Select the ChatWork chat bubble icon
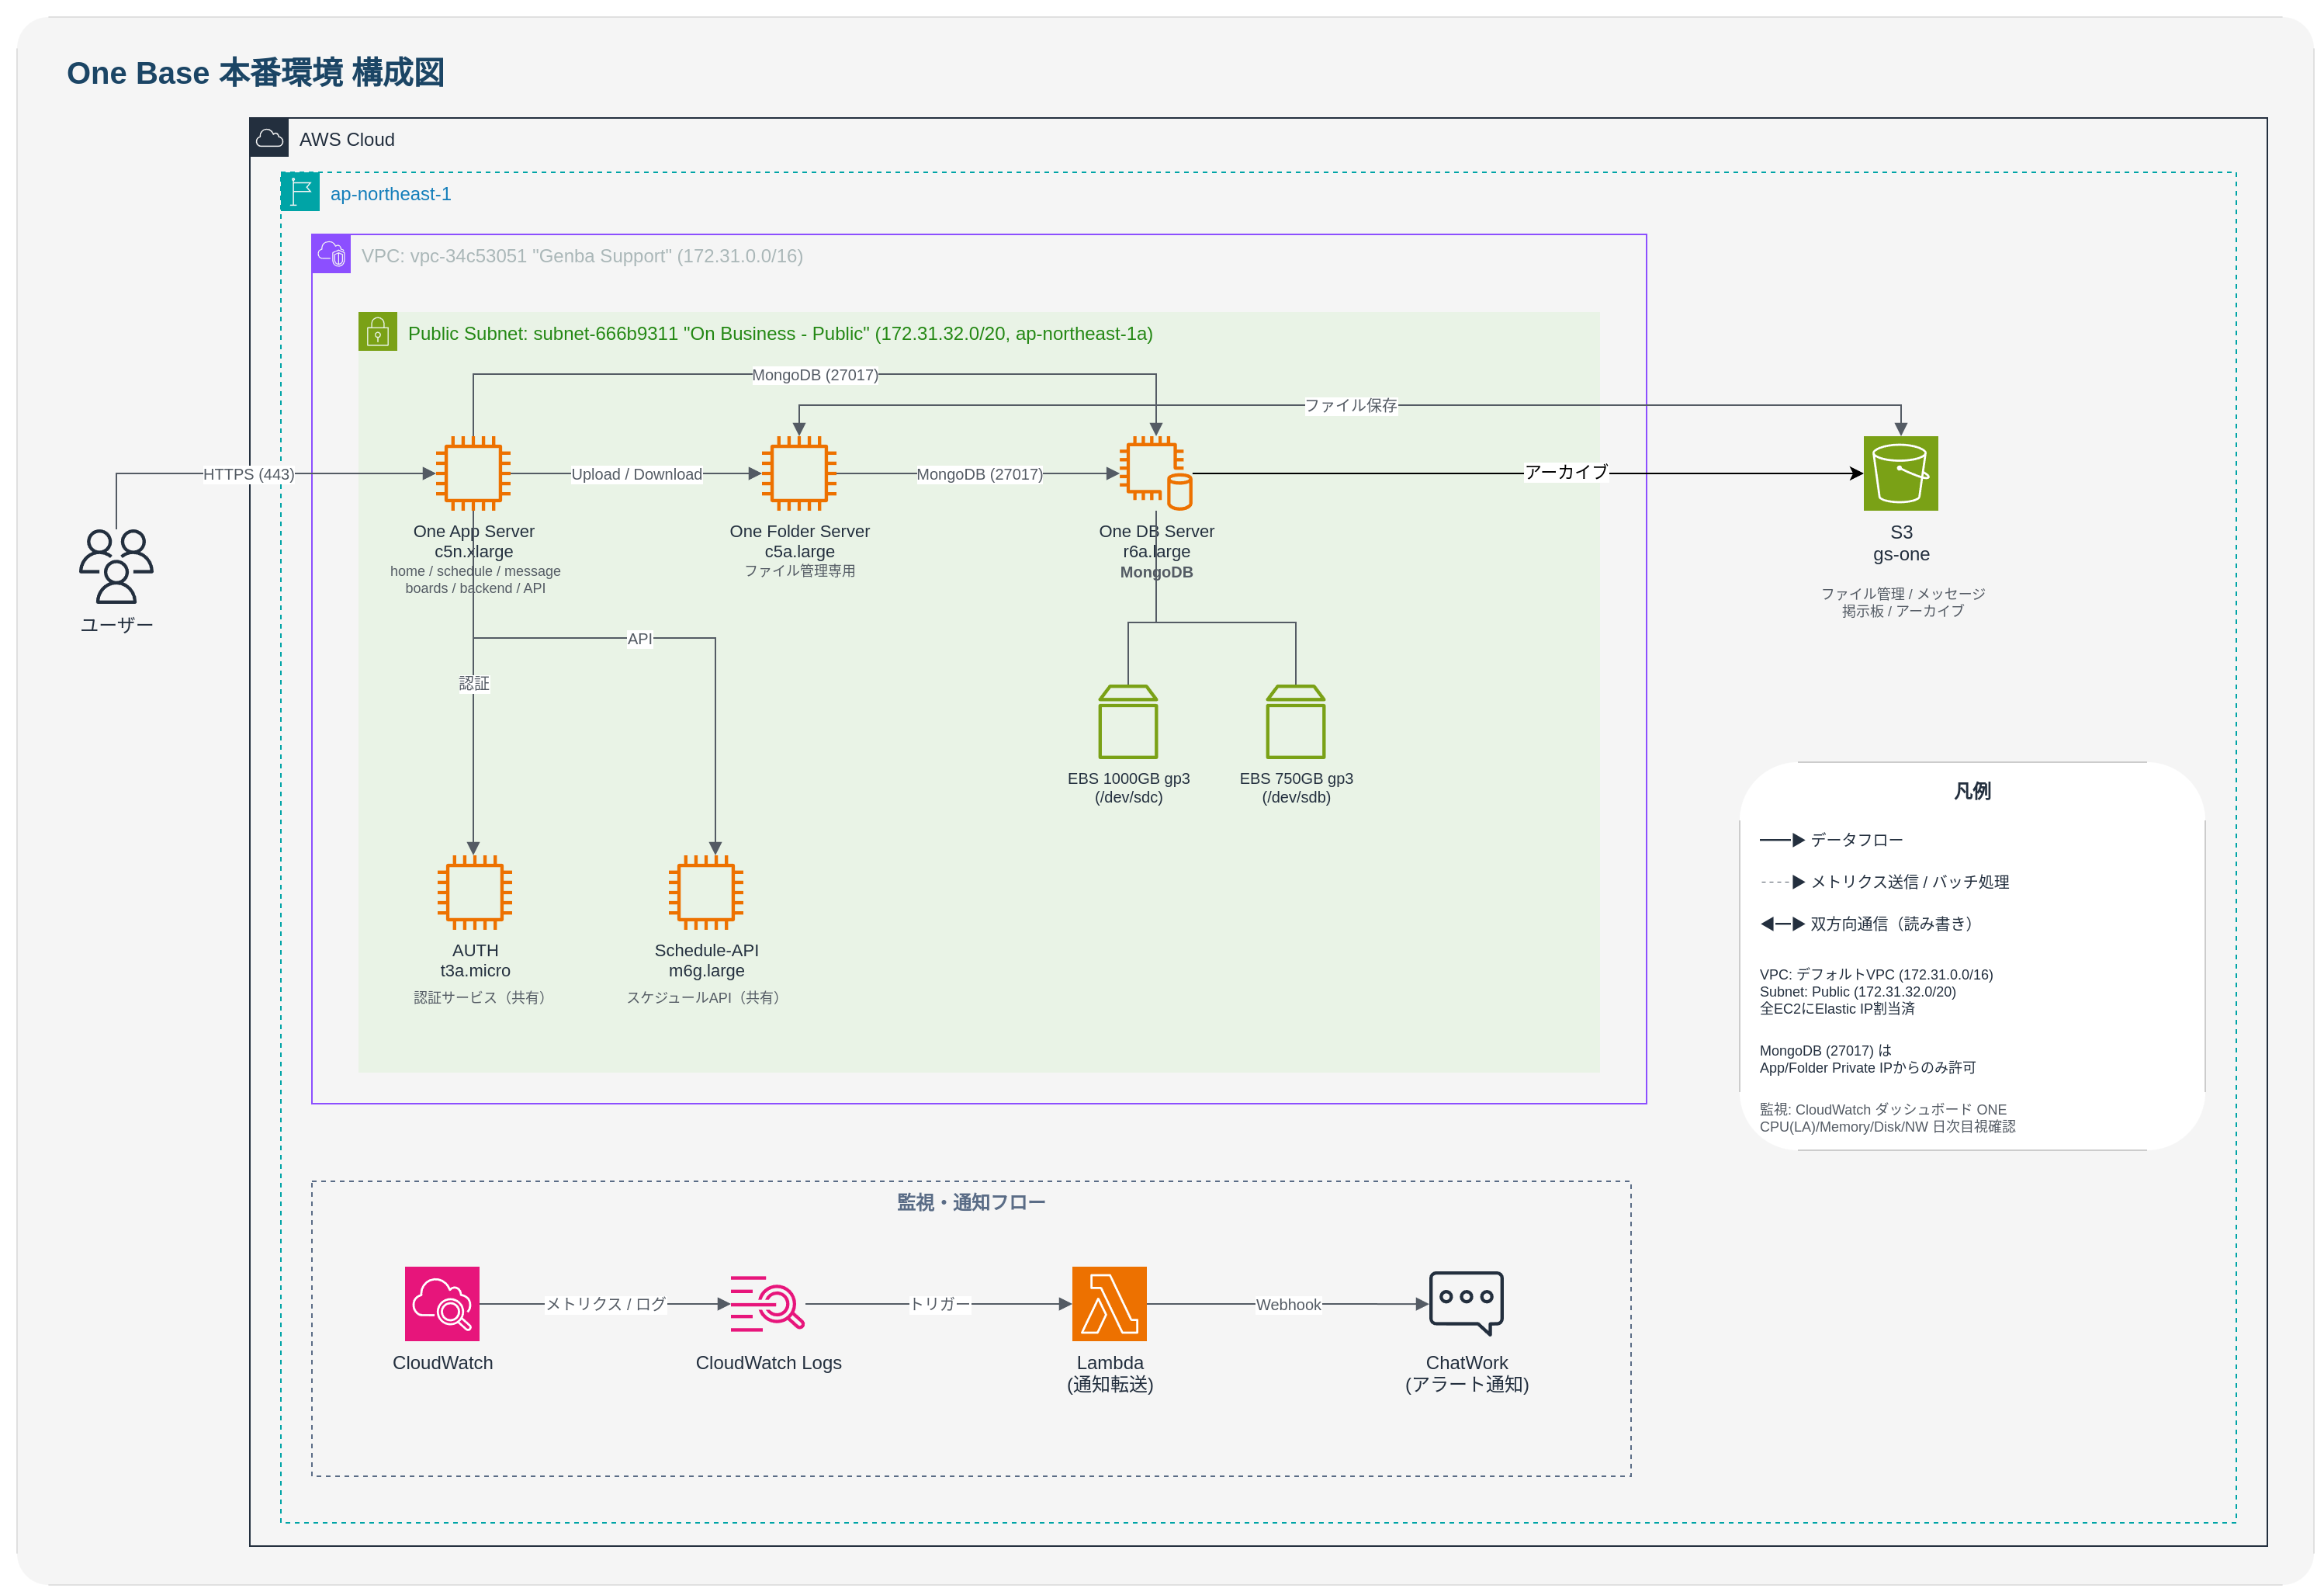The height and width of the screenshot is (1595, 2324). [x=1466, y=1302]
